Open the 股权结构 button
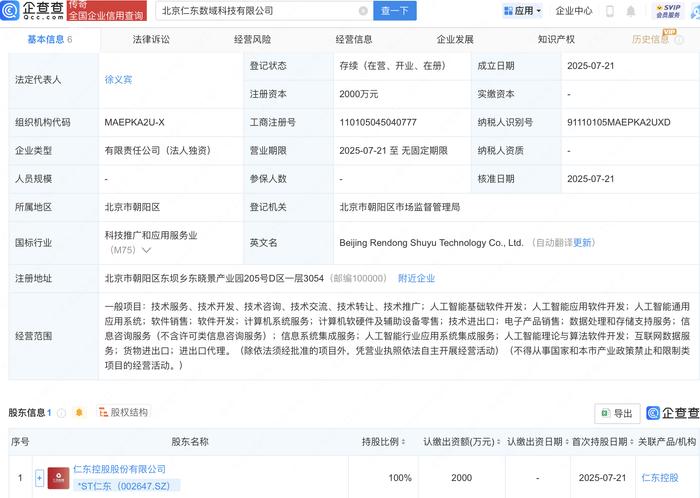Viewport: 700px width, 498px height. coord(123,412)
